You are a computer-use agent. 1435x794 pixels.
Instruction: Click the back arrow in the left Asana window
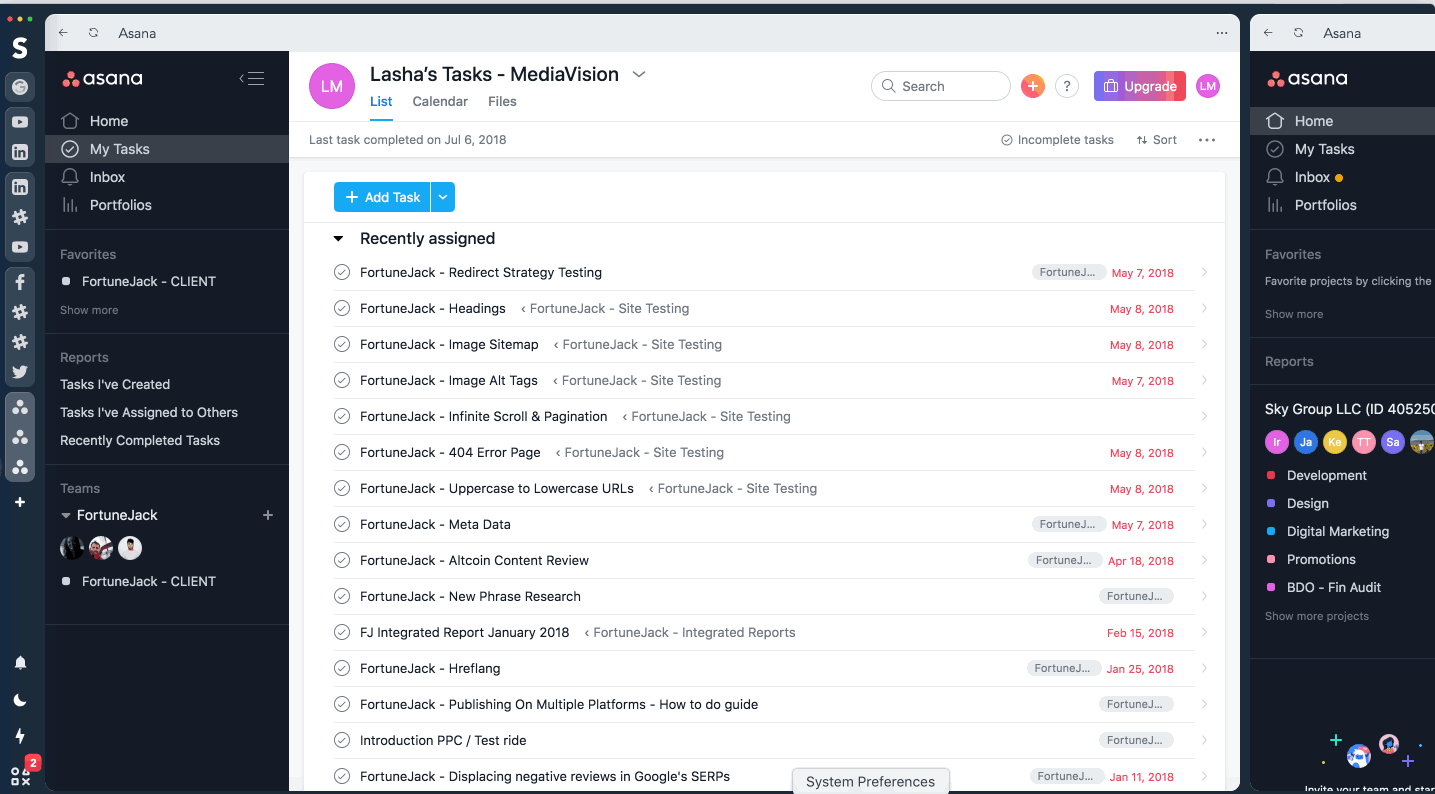63,33
